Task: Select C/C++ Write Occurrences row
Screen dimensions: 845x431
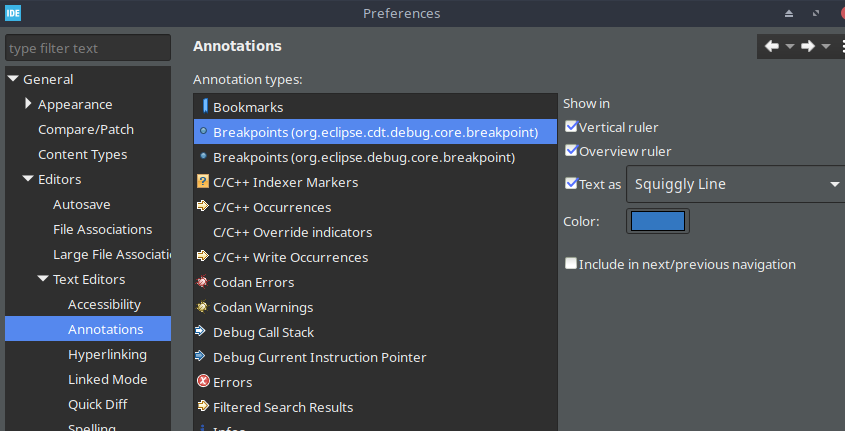Action: 375,257
